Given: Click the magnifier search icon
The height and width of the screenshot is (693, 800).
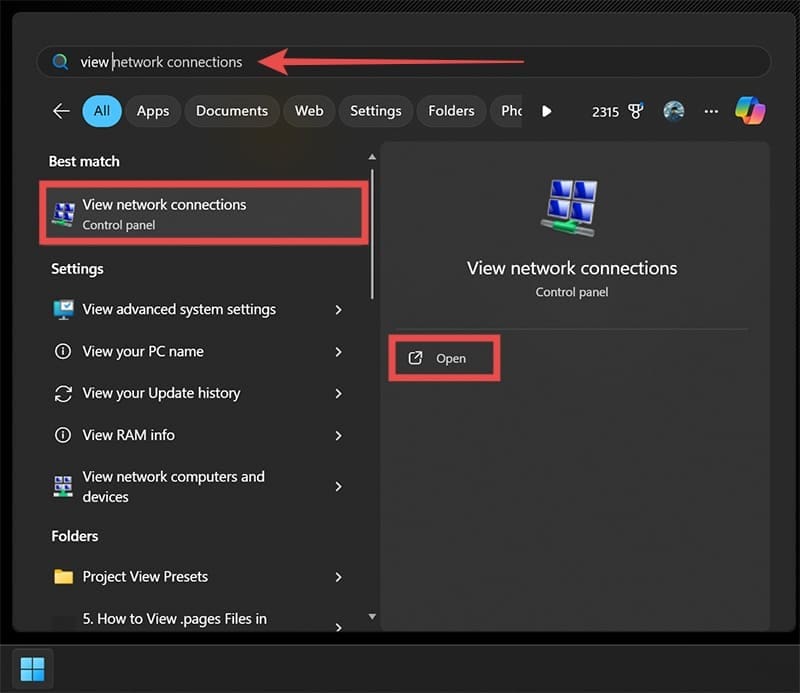Looking at the screenshot, I should [60, 62].
